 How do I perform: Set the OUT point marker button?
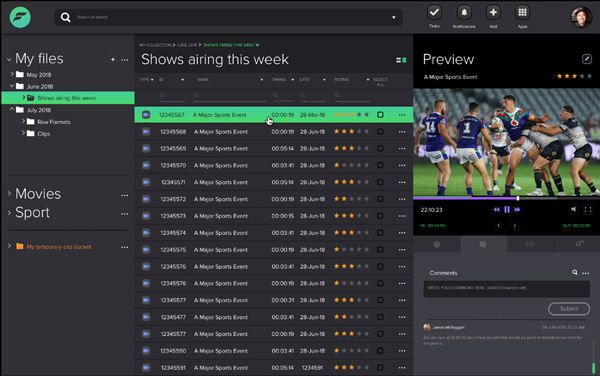(x=515, y=226)
